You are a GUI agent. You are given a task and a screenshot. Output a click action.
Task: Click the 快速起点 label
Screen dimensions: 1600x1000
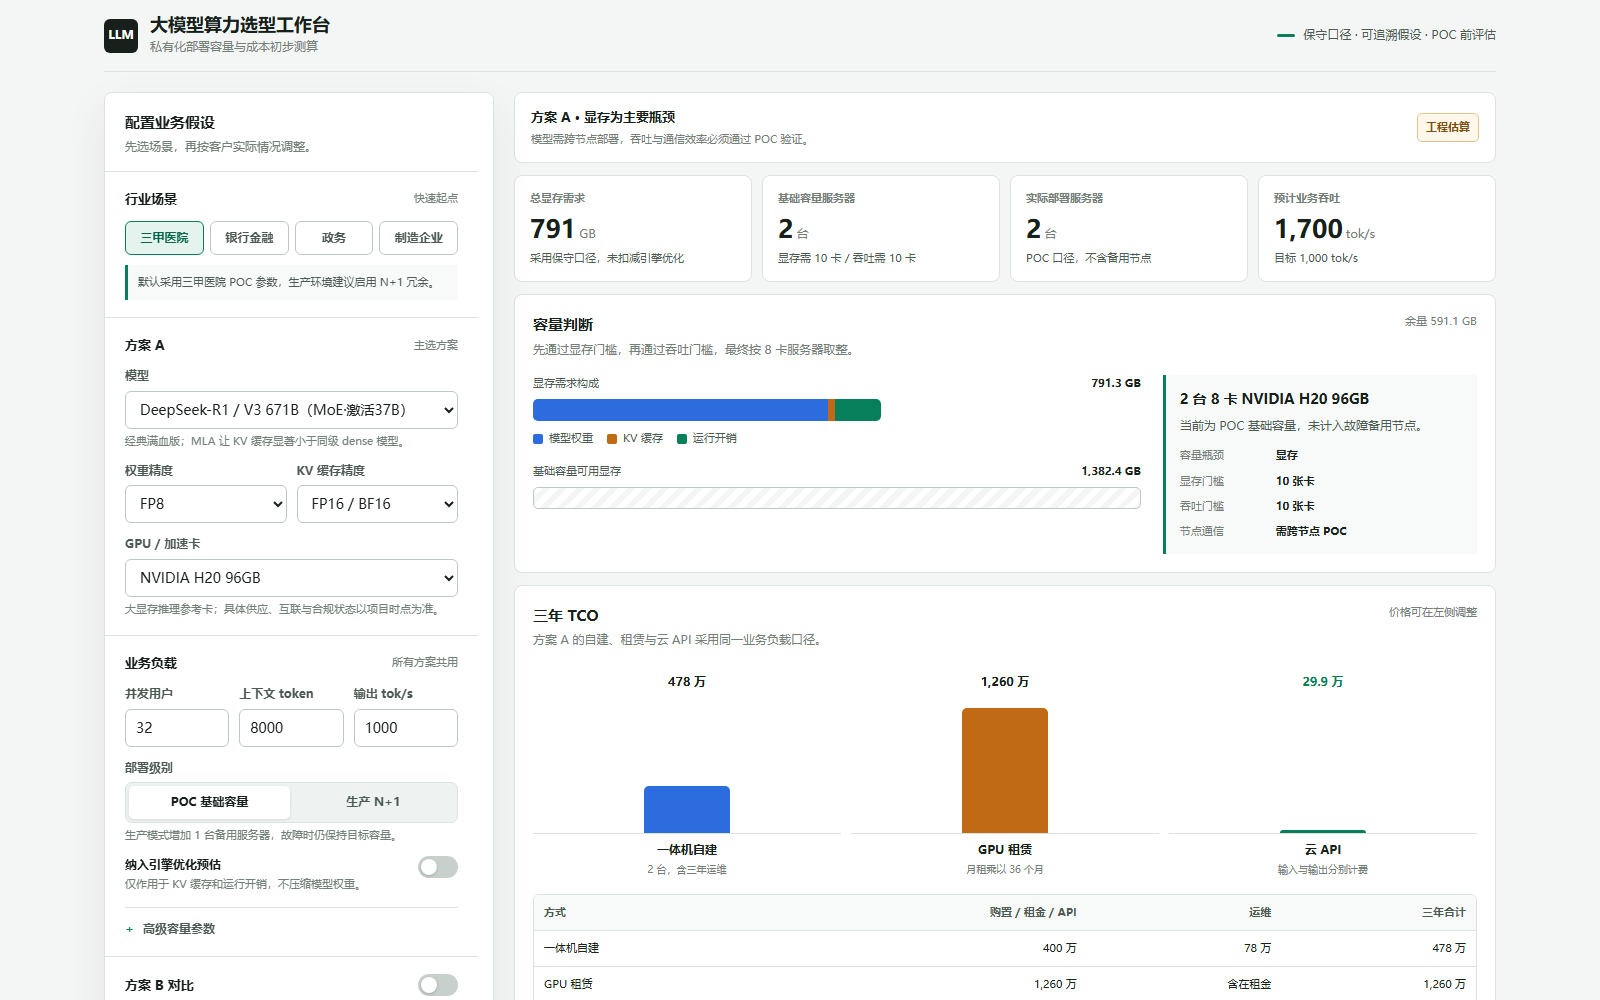(436, 198)
